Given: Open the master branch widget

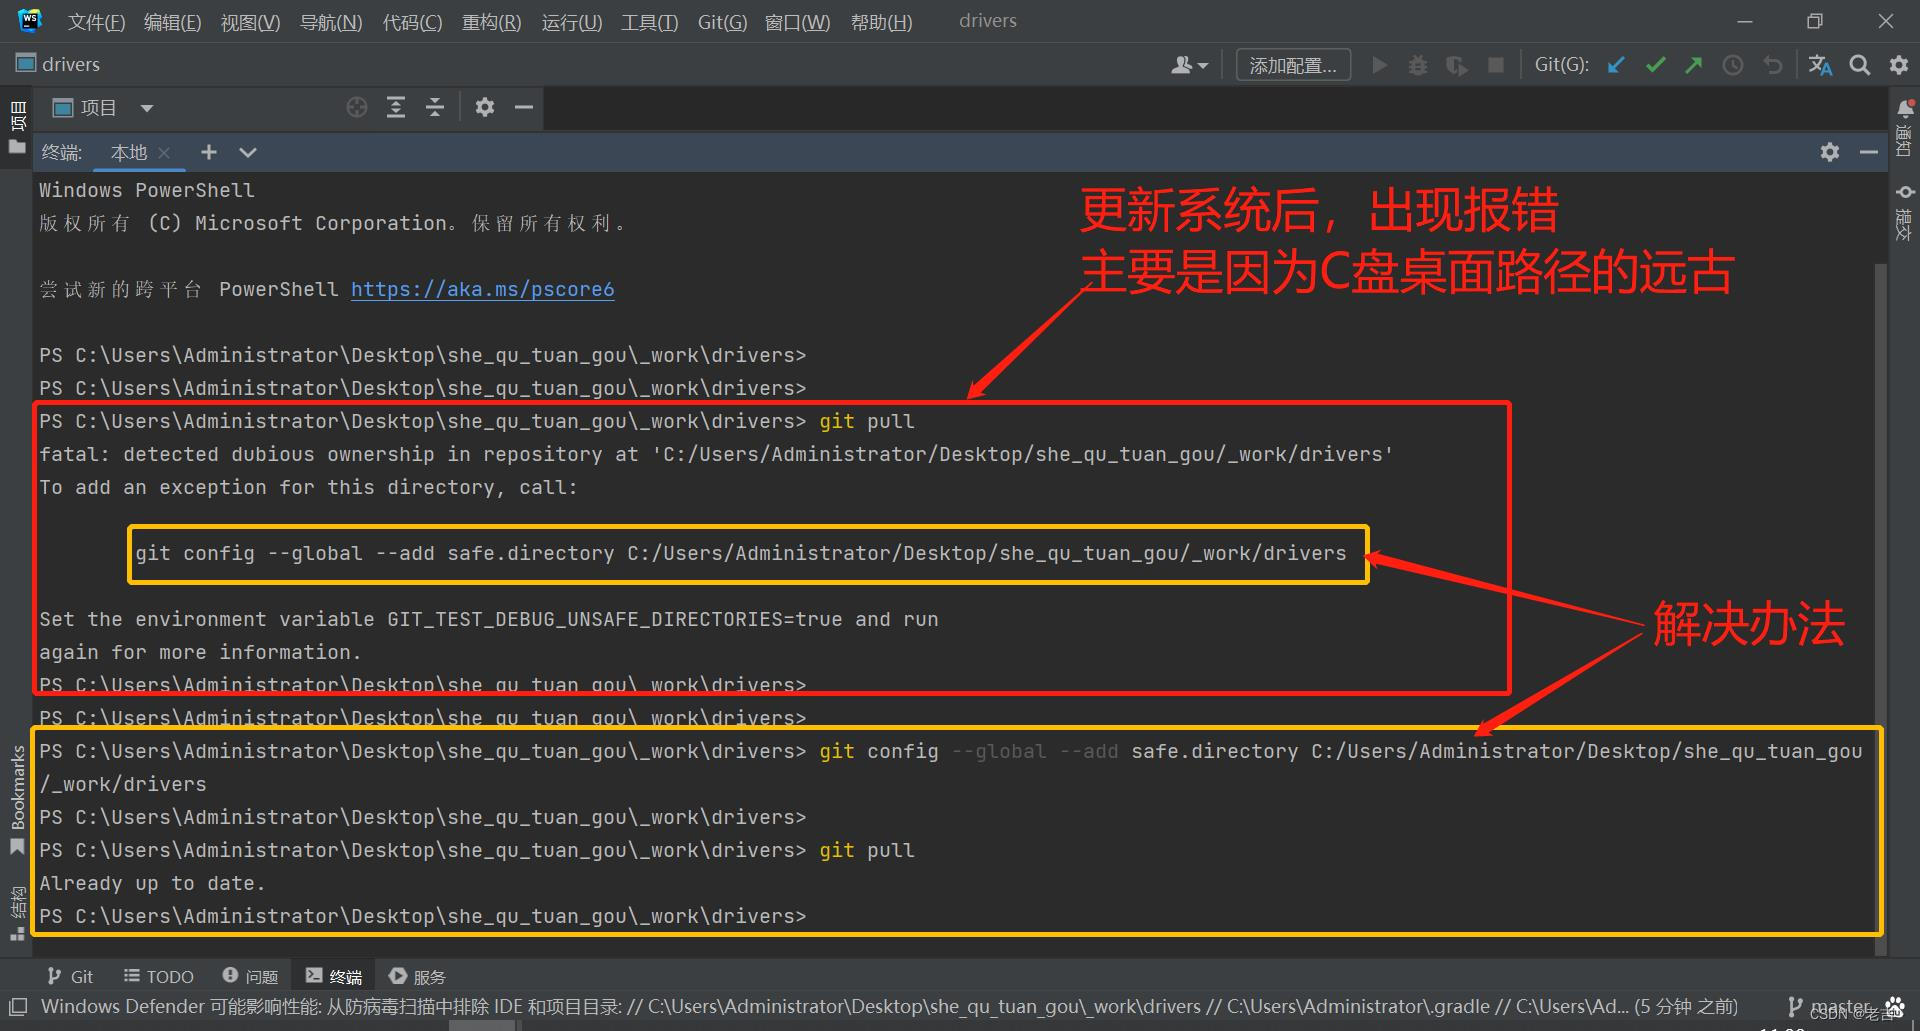Looking at the screenshot, I should tap(1829, 1006).
